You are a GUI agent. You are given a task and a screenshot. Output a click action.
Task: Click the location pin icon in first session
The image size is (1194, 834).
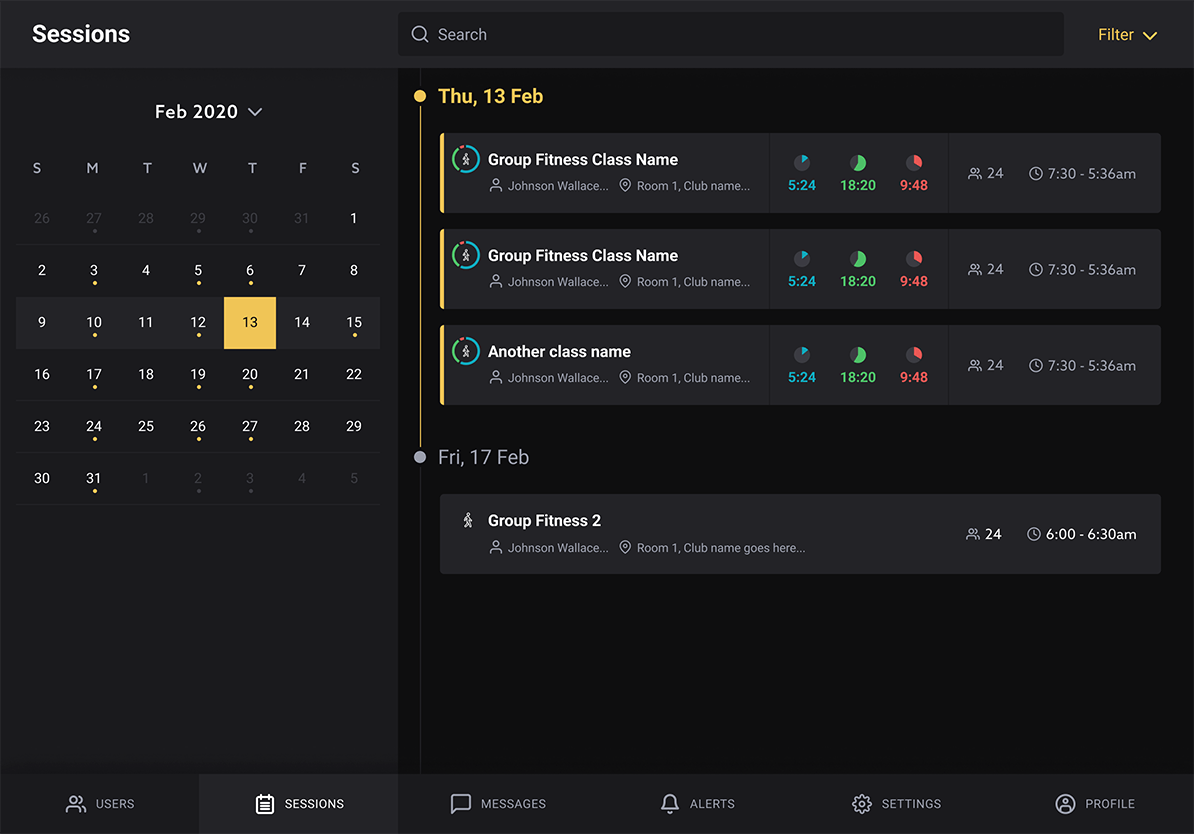[625, 186]
